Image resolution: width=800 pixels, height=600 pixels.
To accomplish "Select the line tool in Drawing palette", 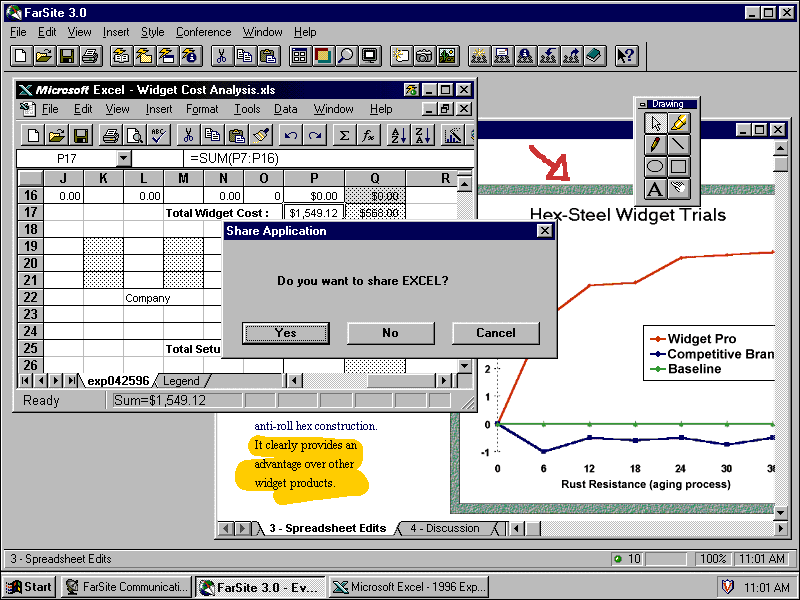I will pos(679,145).
